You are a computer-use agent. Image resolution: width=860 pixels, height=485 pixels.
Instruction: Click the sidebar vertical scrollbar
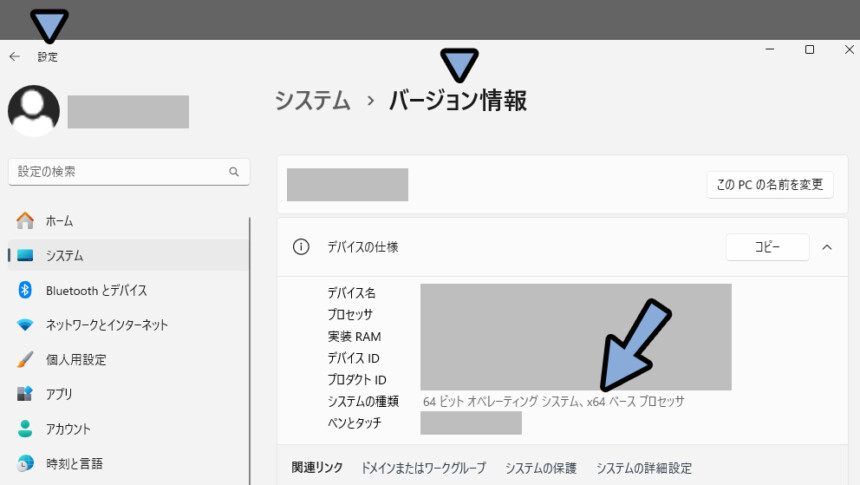(x=250, y=351)
